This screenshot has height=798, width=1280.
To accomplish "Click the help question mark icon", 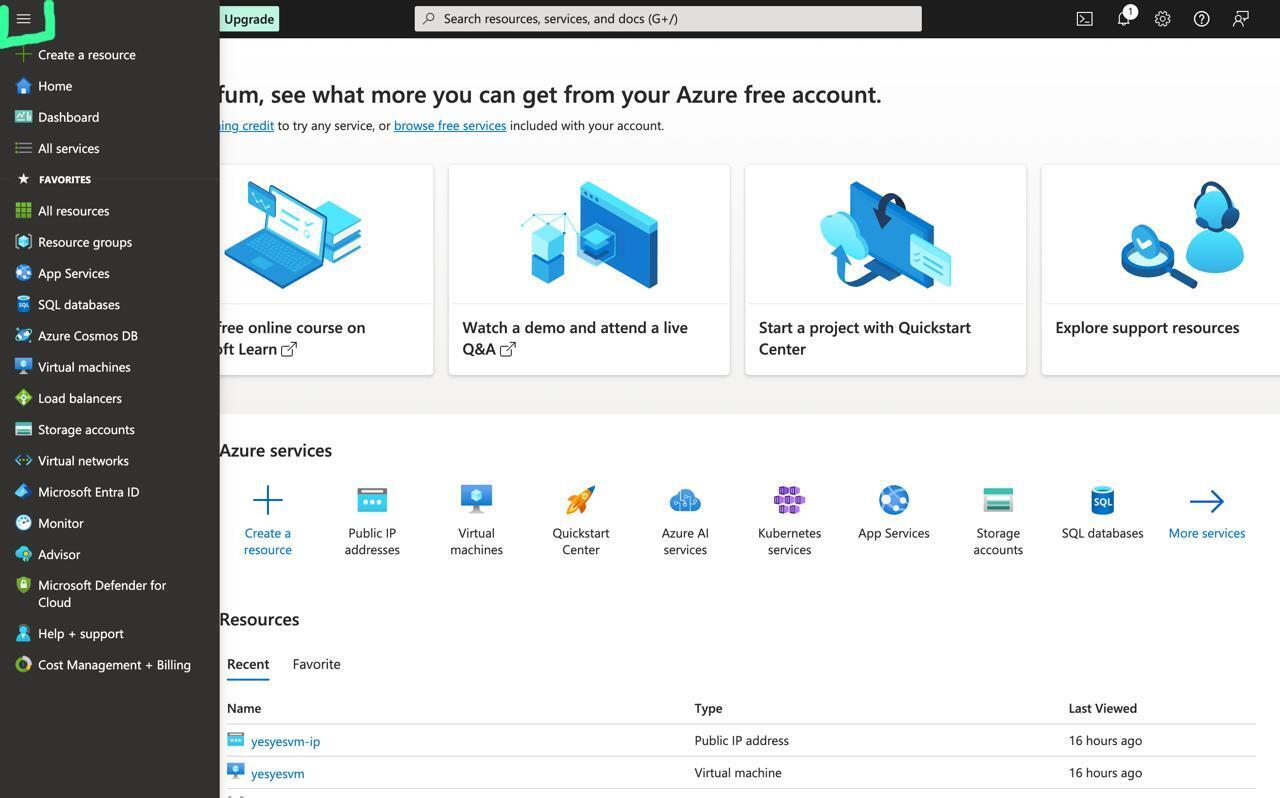I will click(1201, 19).
